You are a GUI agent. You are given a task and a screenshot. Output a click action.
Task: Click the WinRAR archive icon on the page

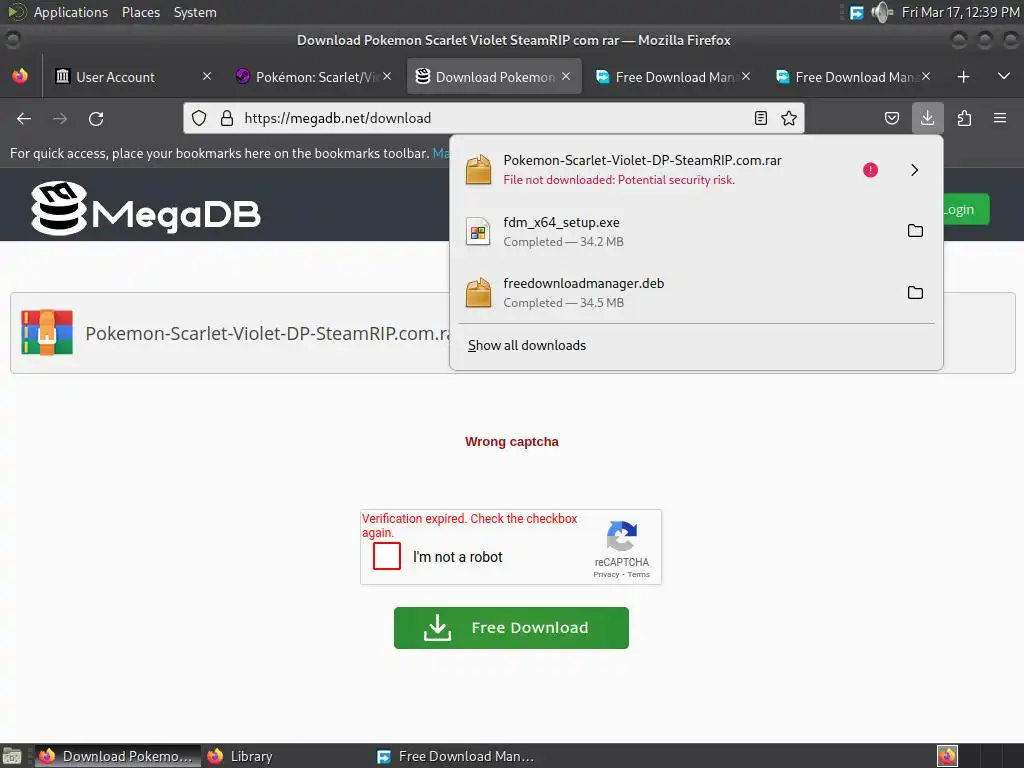point(47,332)
